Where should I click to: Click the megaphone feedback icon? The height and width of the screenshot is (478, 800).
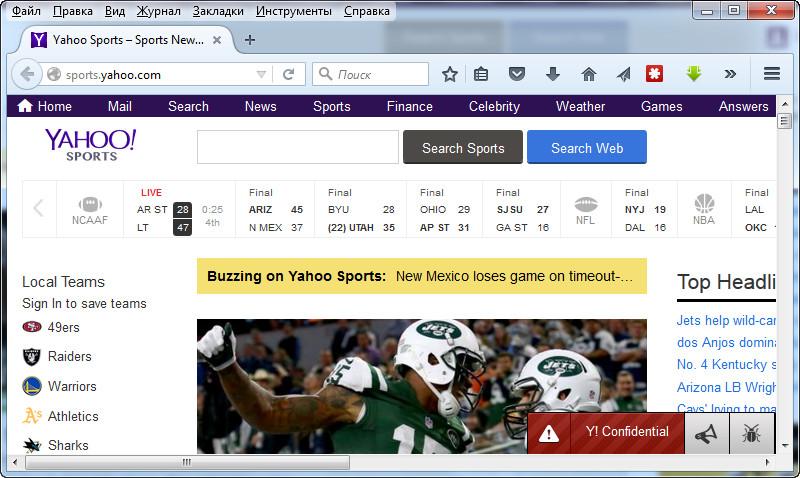pos(707,434)
